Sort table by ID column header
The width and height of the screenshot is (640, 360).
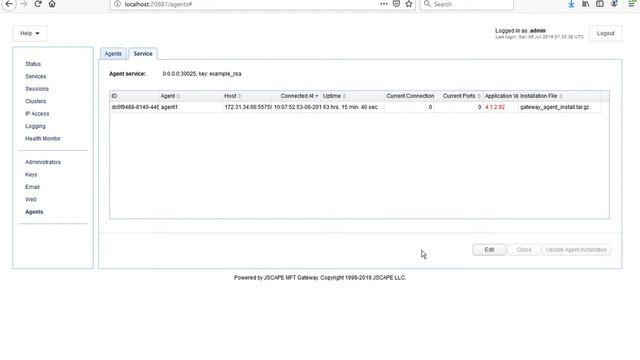click(x=134, y=96)
